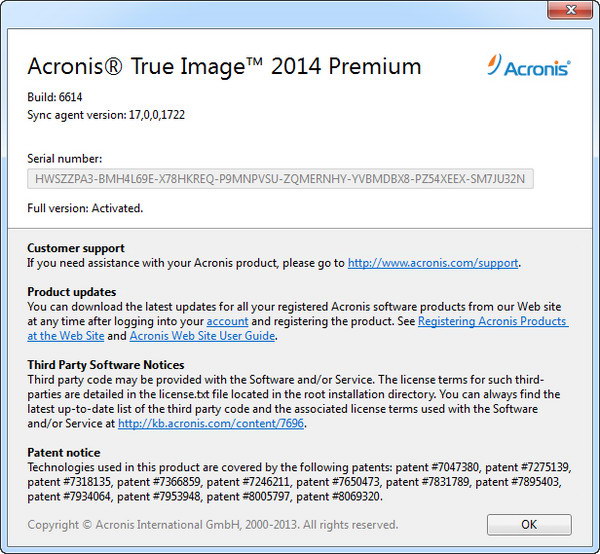600x554 pixels.
Task: Click the Sync agent version text
Action: tap(106, 115)
